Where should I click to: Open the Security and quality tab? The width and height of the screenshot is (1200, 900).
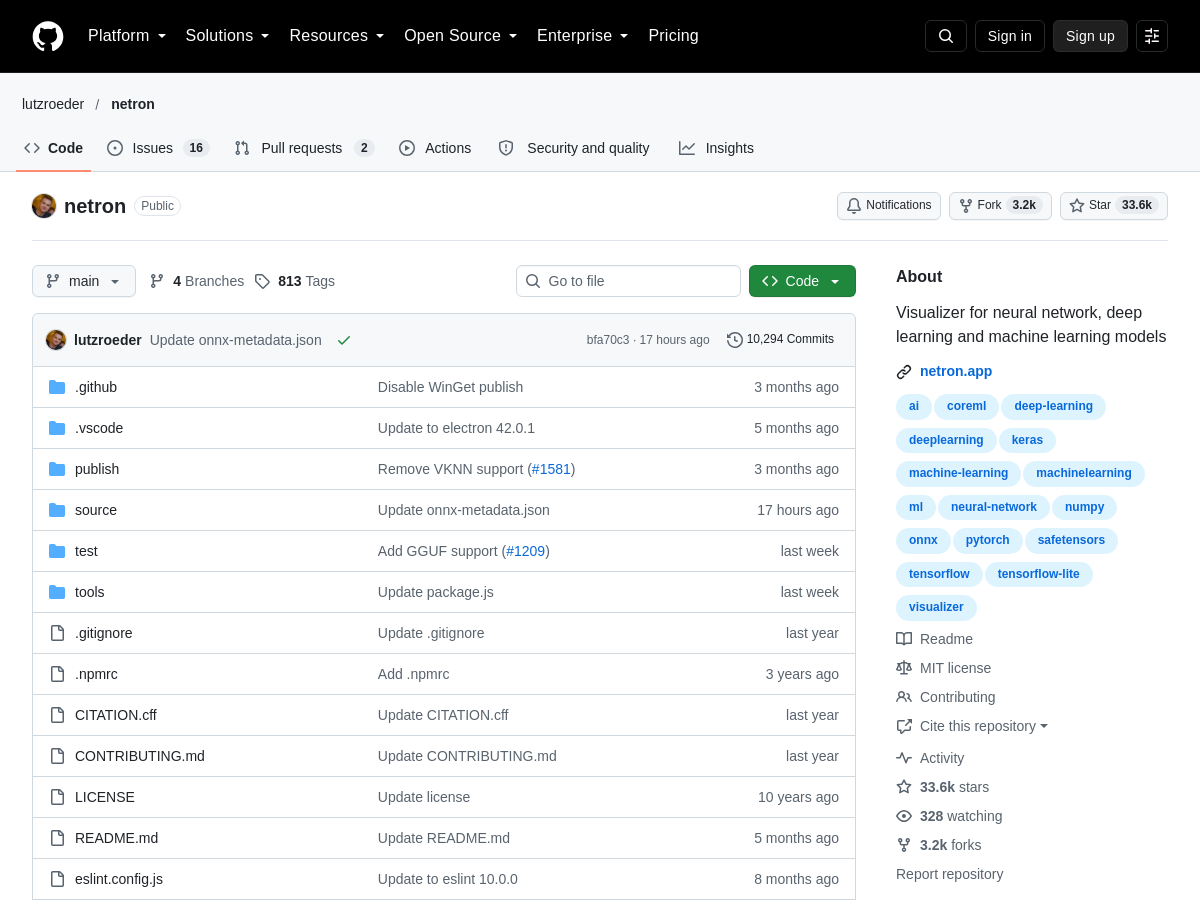(x=574, y=148)
